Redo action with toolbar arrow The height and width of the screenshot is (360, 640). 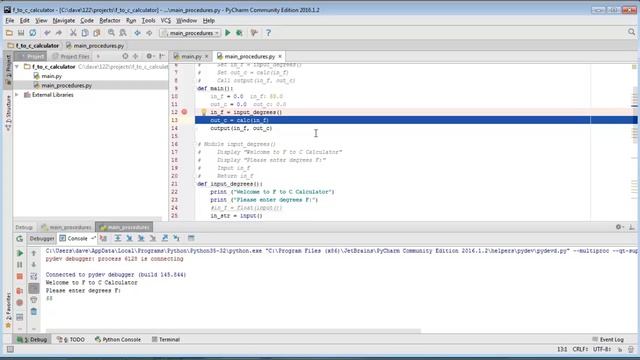[x=59, y=33]
